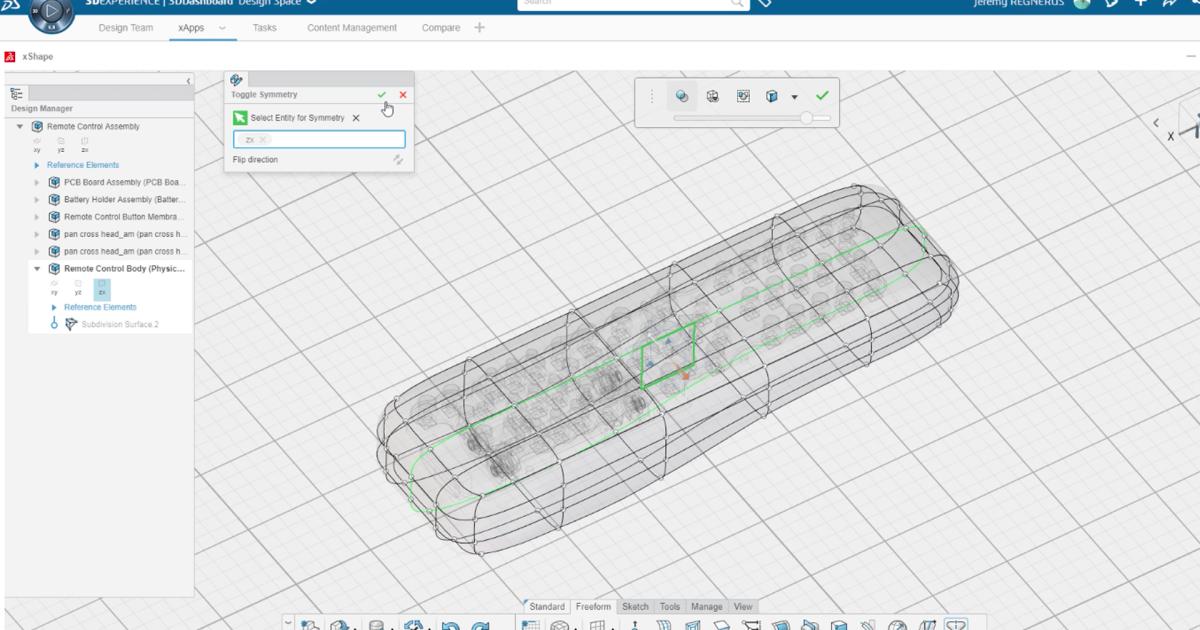Toggle the xy plane under Remote Control Body
The width and height of the screenshot is (1200, 630).
54,288
